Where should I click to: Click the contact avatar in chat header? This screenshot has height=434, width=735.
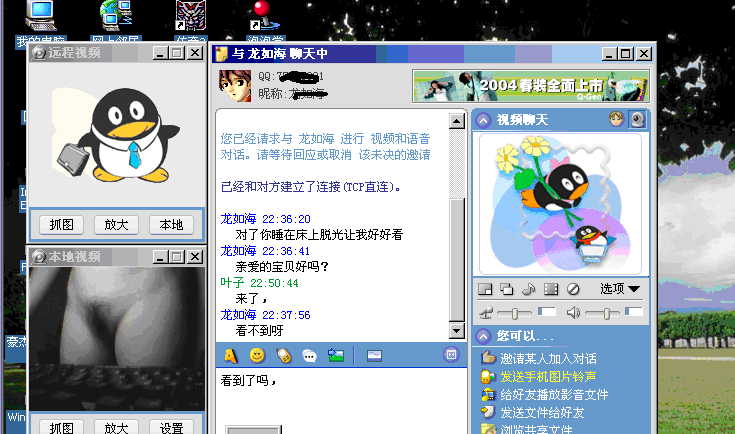(235, 86)
